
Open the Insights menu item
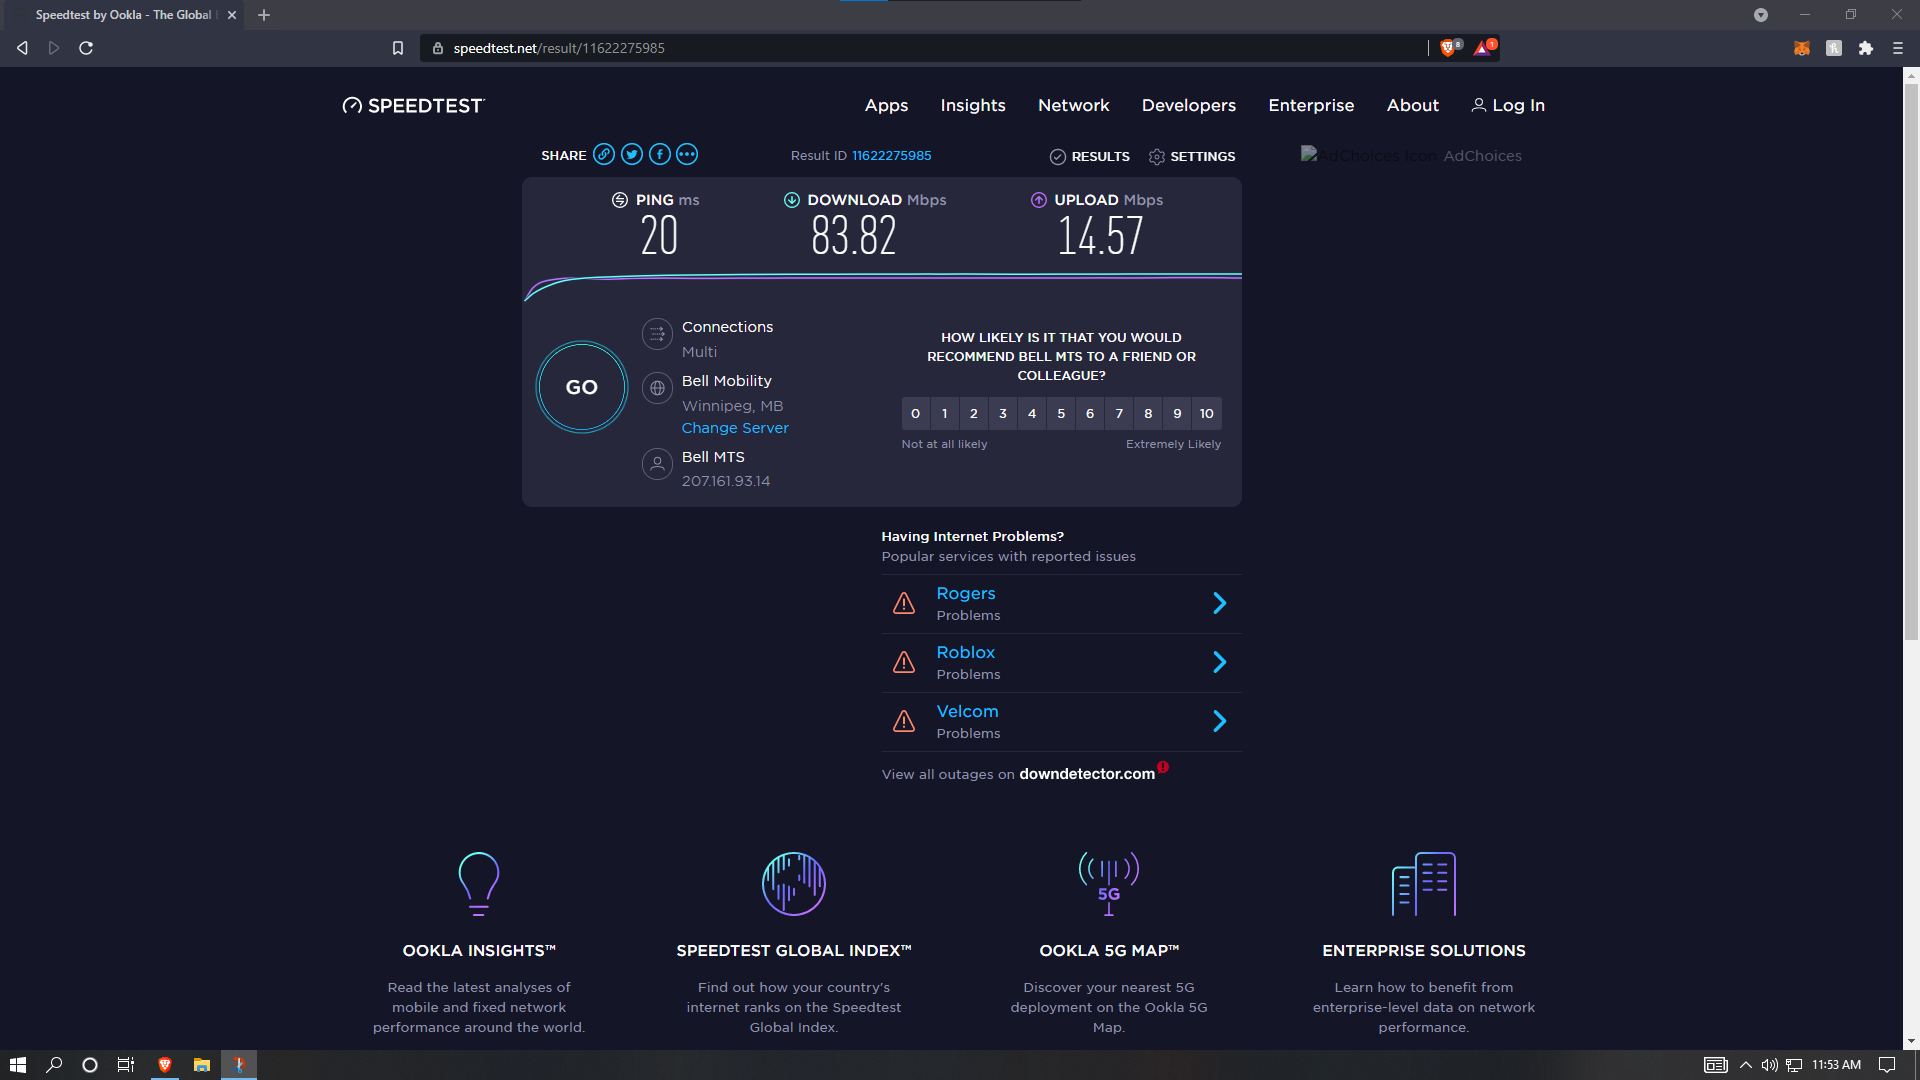[x=973, y=105]
